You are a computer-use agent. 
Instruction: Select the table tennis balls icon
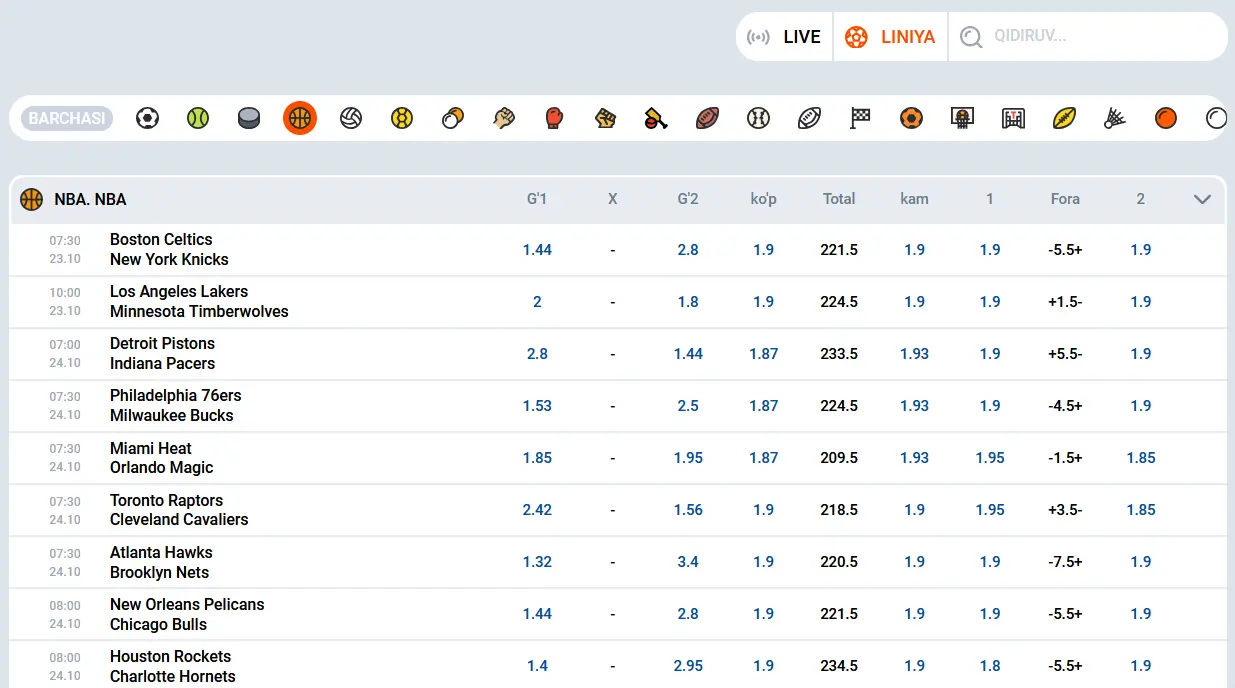point(453,118)
